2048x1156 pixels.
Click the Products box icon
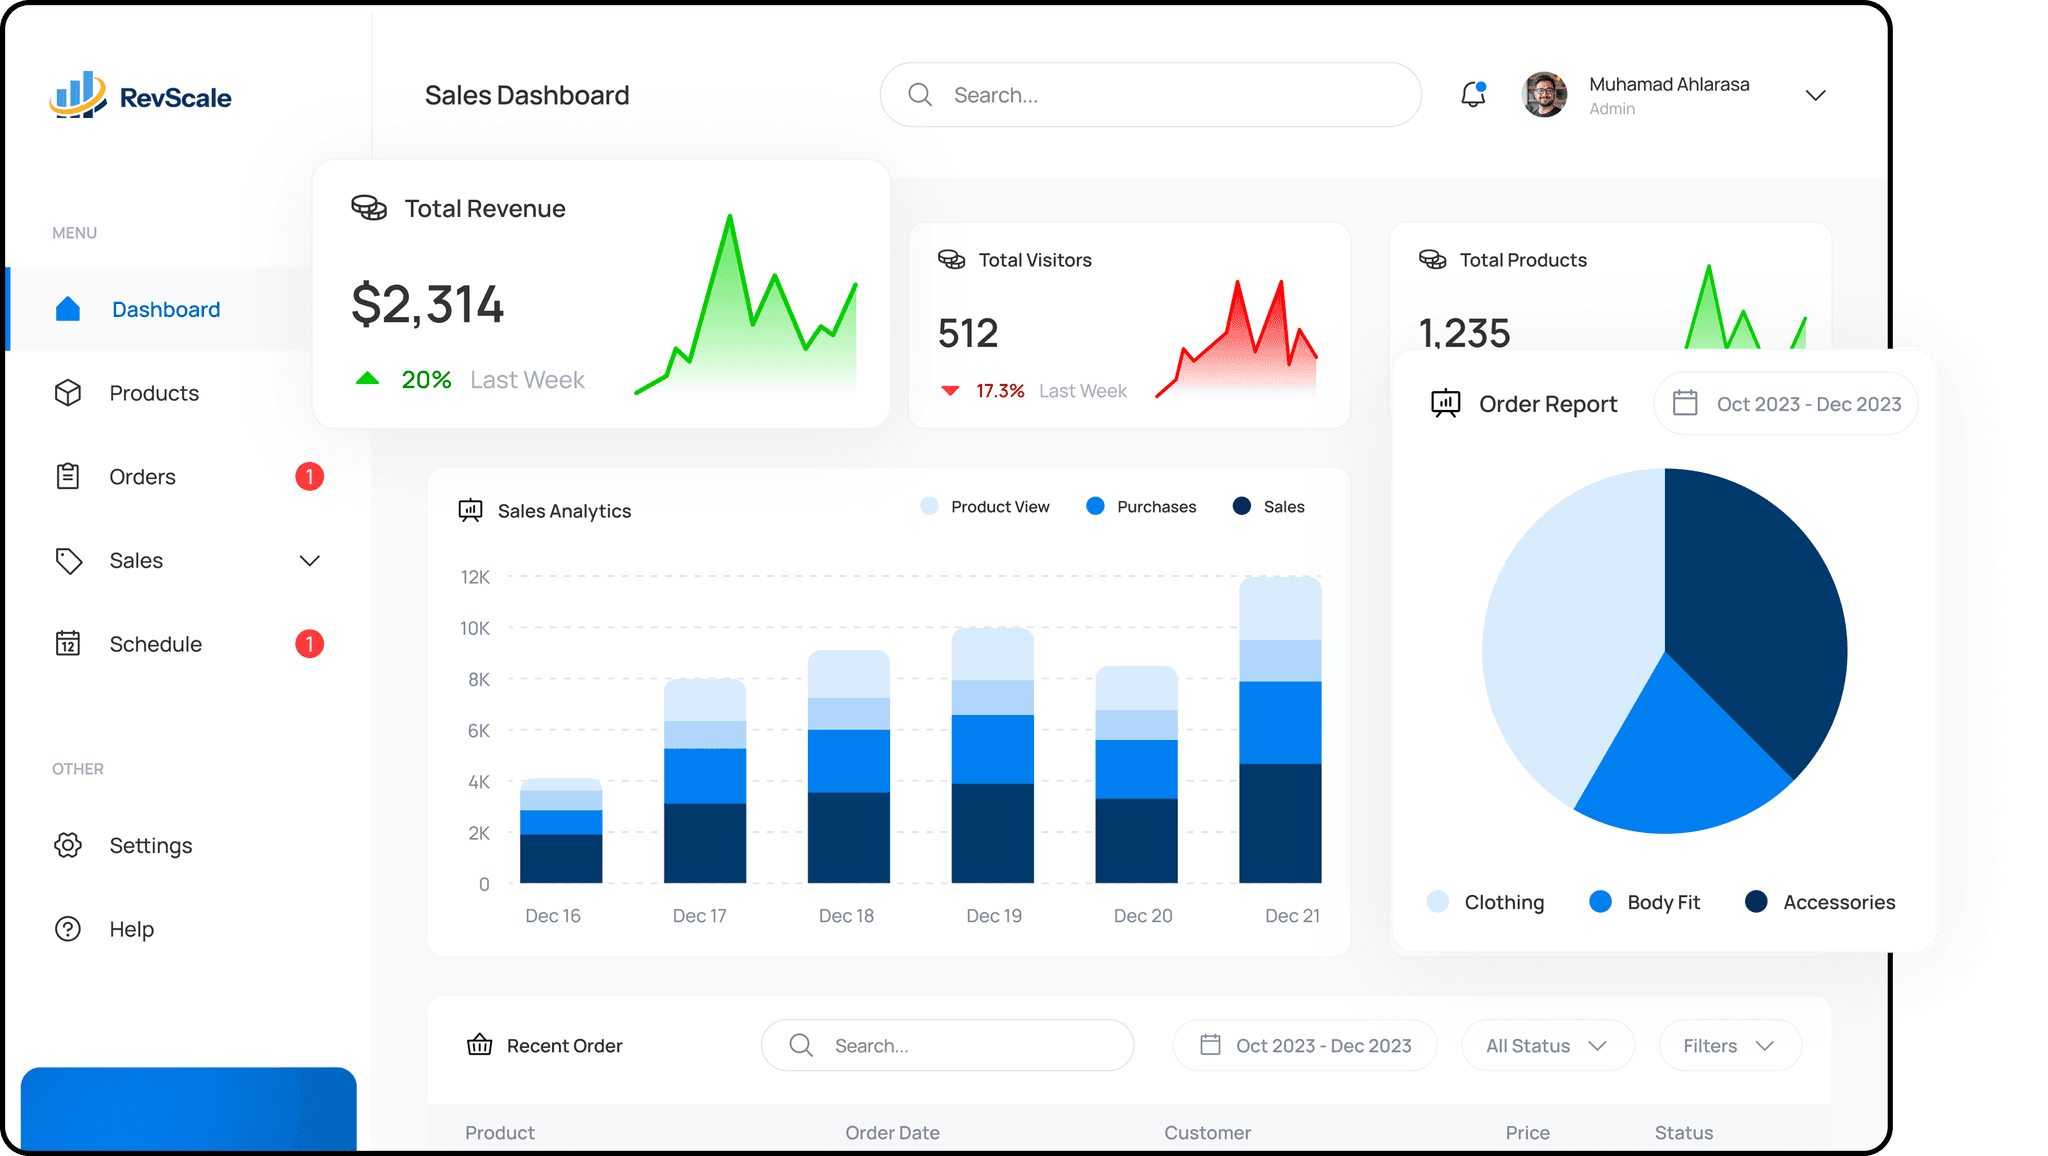click(68, 393)
